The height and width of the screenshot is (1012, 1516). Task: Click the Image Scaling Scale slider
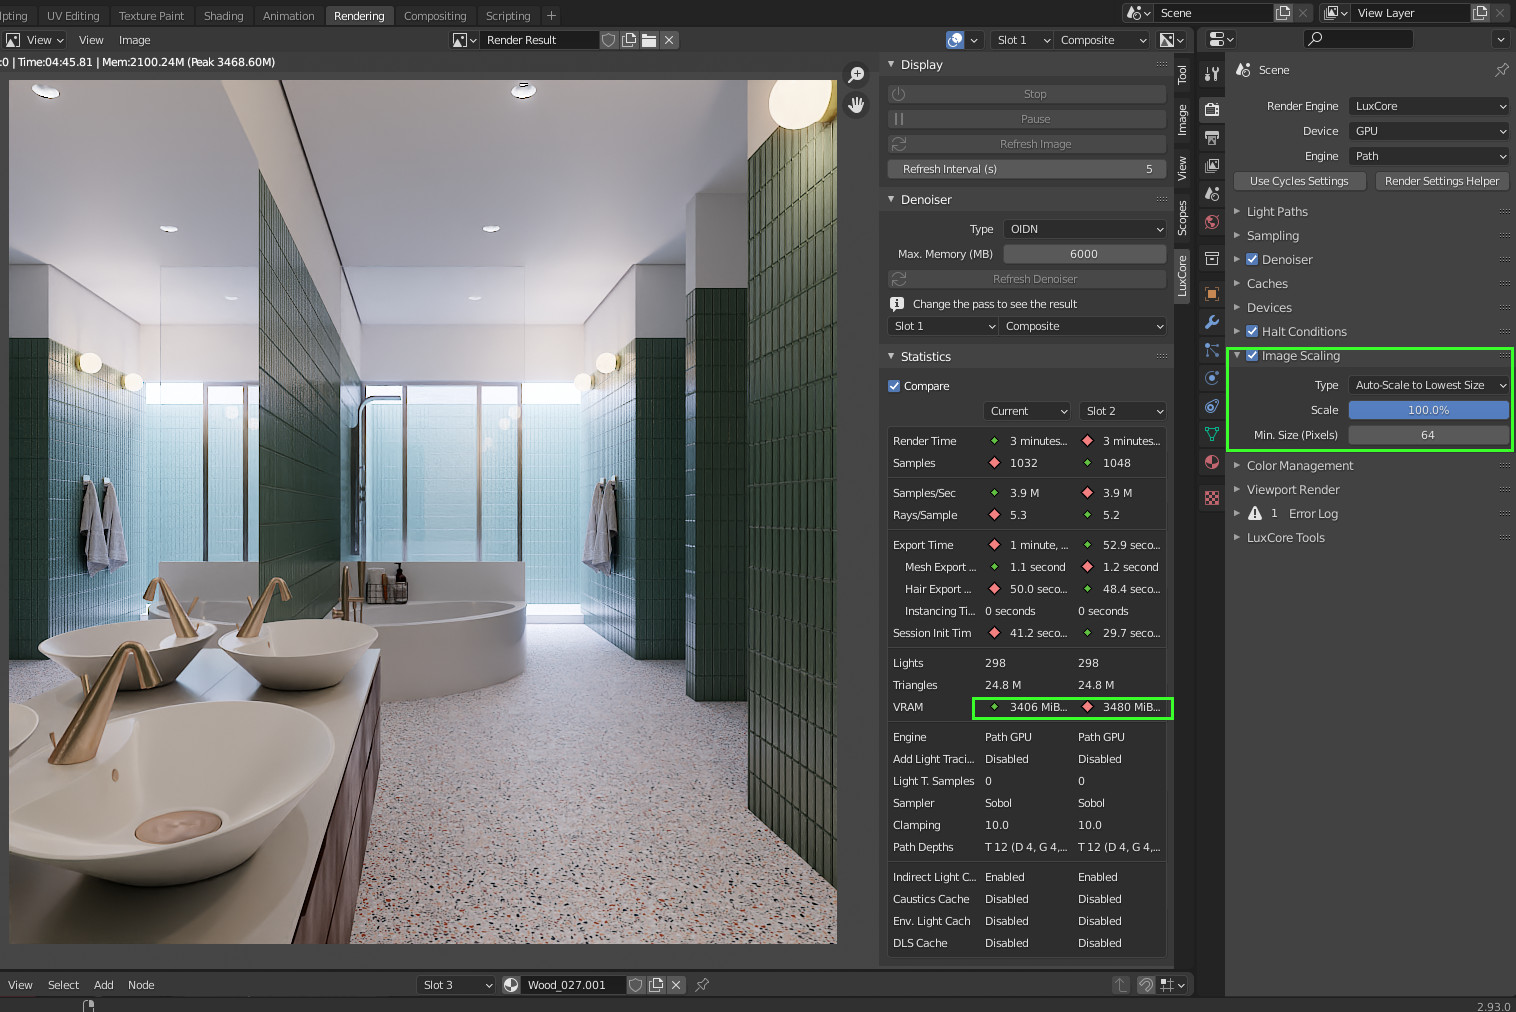(x=1428, y=410)
